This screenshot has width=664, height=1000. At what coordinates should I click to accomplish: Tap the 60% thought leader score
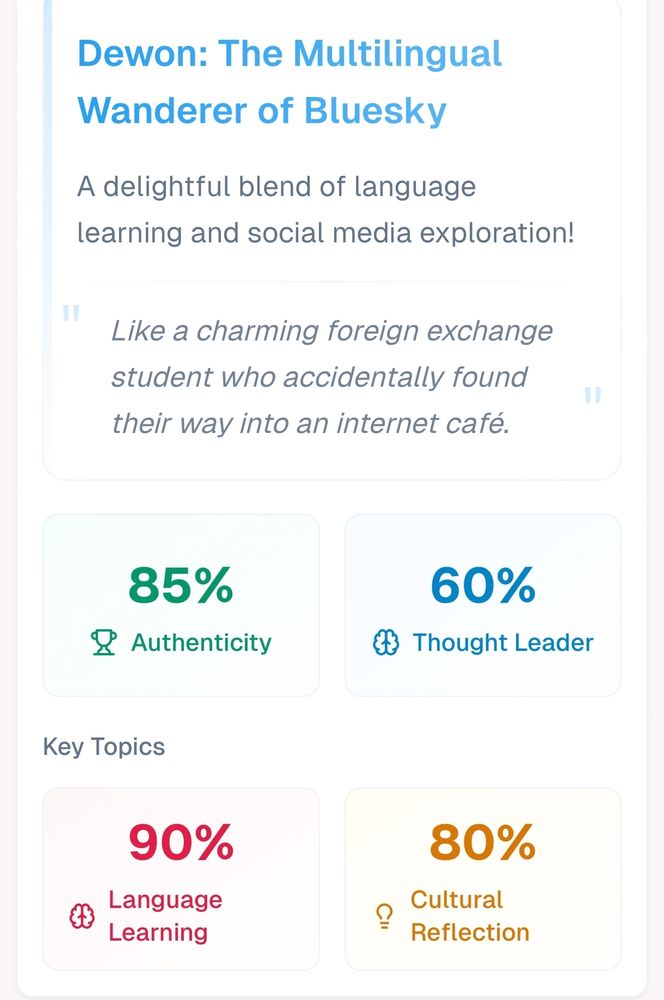tap(483, 586)
